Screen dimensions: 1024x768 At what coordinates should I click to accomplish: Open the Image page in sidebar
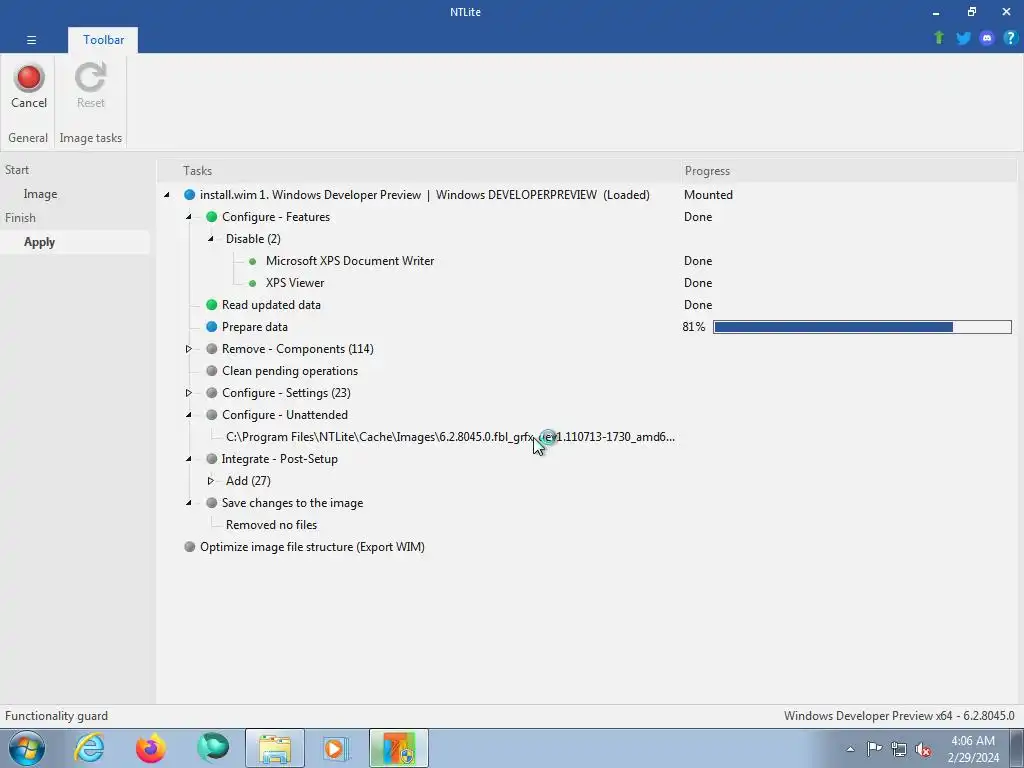pyautogui.click(x=40, y=194)
